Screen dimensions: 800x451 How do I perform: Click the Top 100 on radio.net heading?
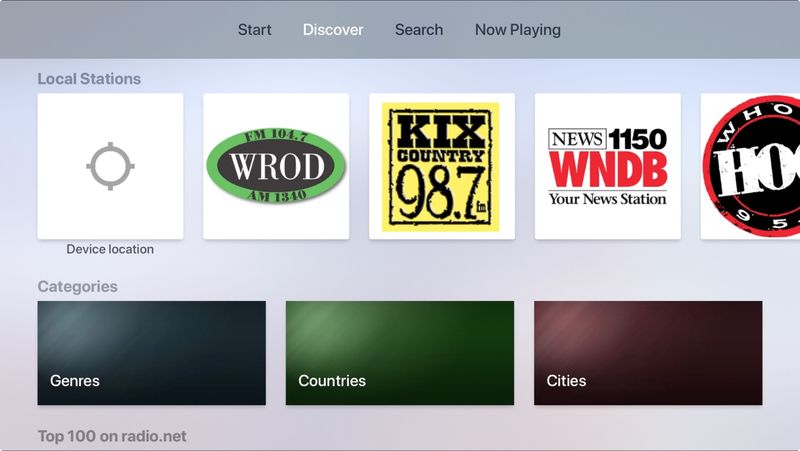tap(112, 436)
